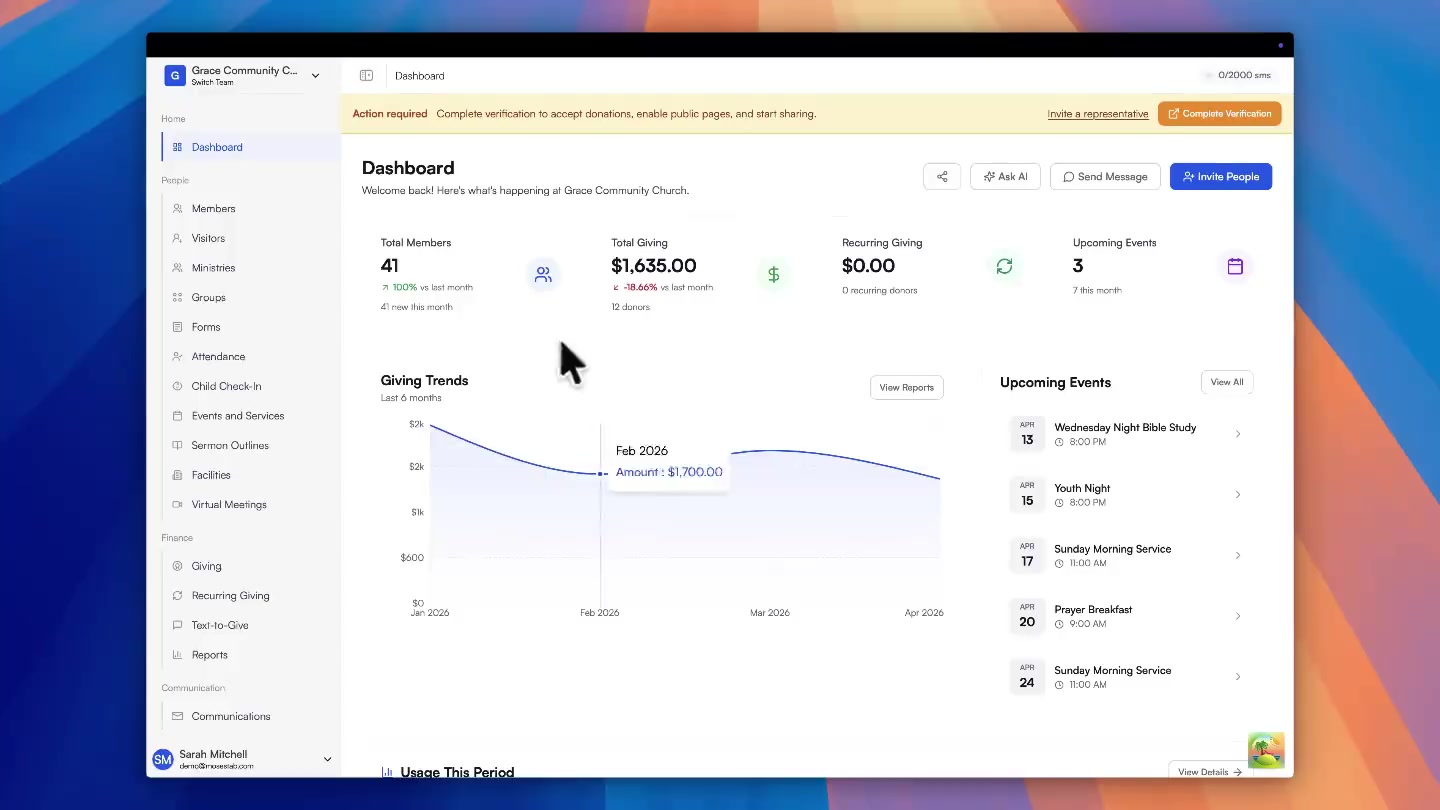Expand the Sarah Mitchell account menu

[x=327, y=760]
